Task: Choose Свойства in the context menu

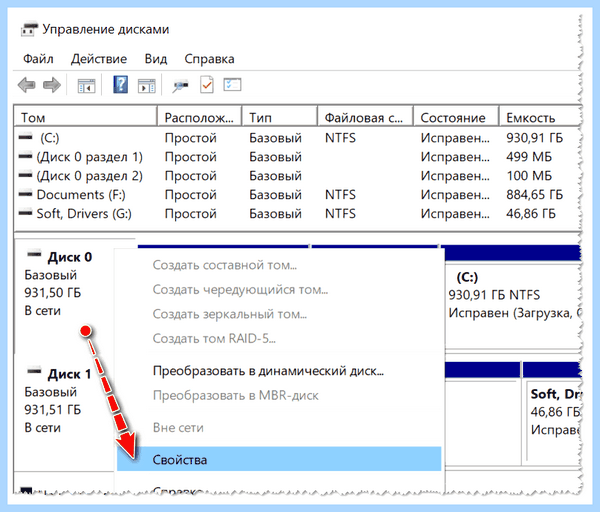Action: point(279,459)
